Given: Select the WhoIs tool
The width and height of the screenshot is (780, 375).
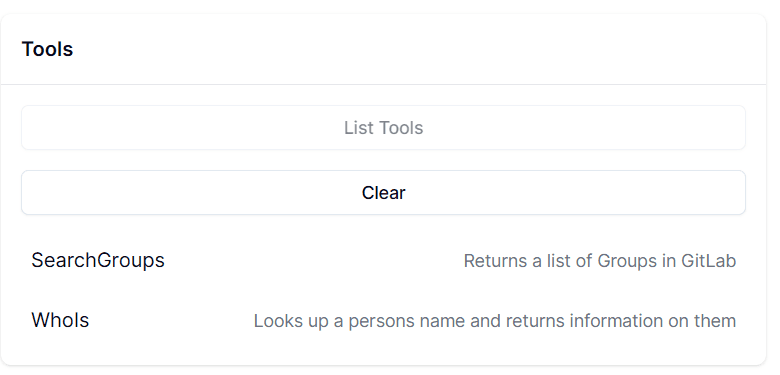Looking at the screenshot, I should click(x=383, y=320).
